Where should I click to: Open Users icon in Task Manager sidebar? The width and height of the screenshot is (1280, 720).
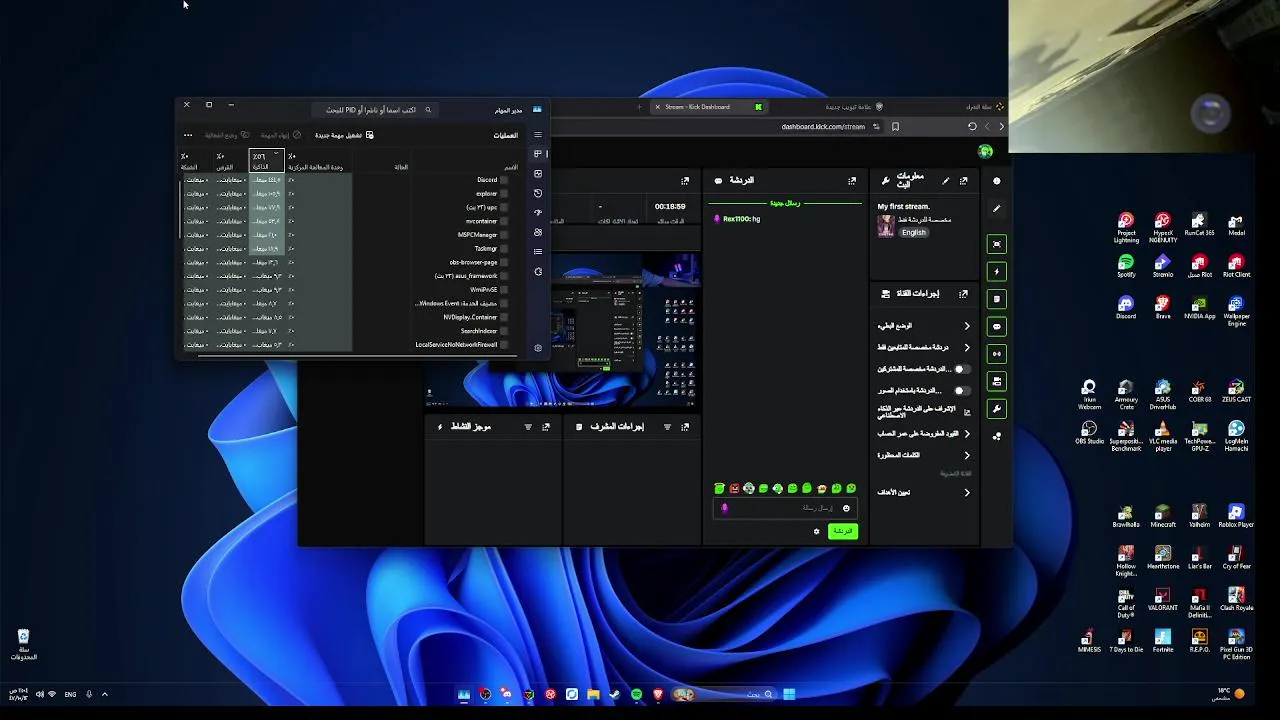pos(538,232)
